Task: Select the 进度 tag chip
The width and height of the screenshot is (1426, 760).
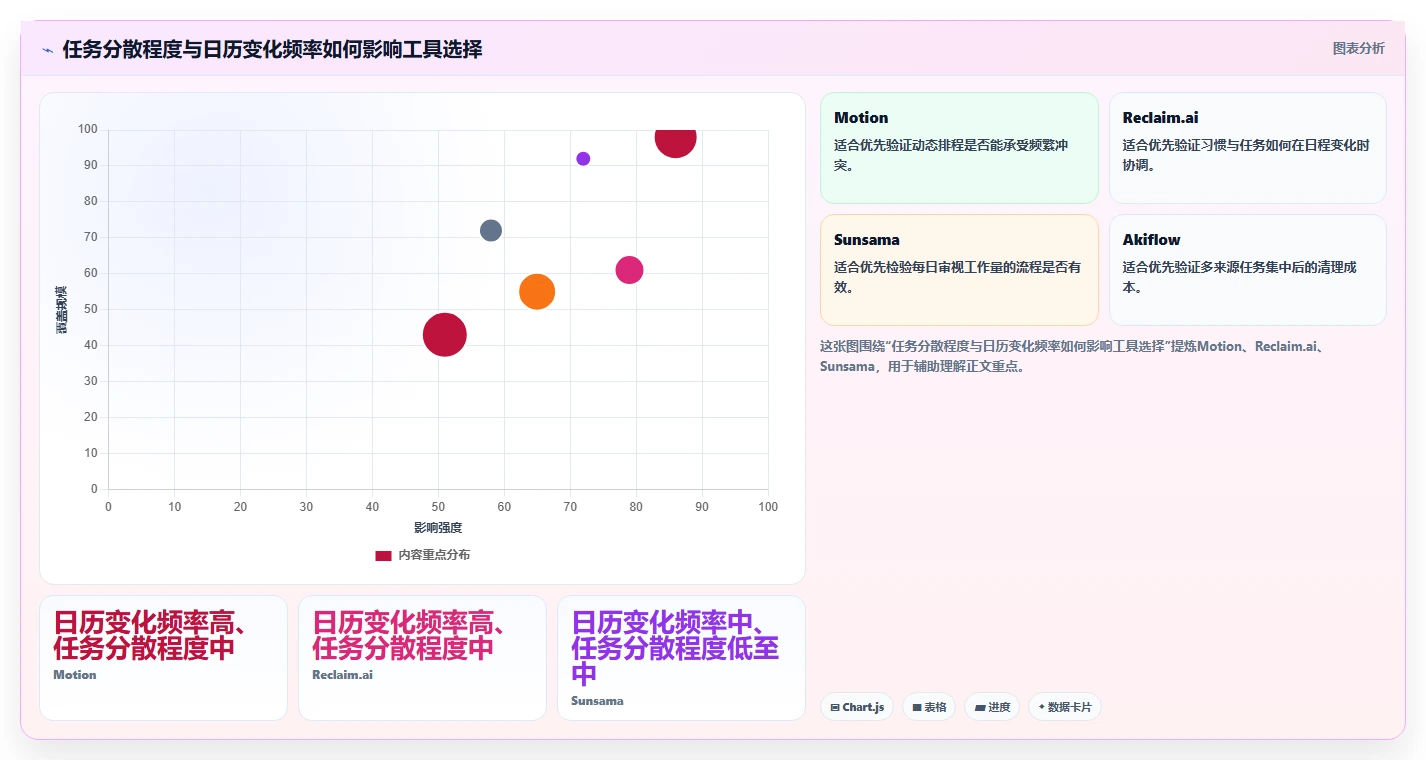Action: point(992,707)
